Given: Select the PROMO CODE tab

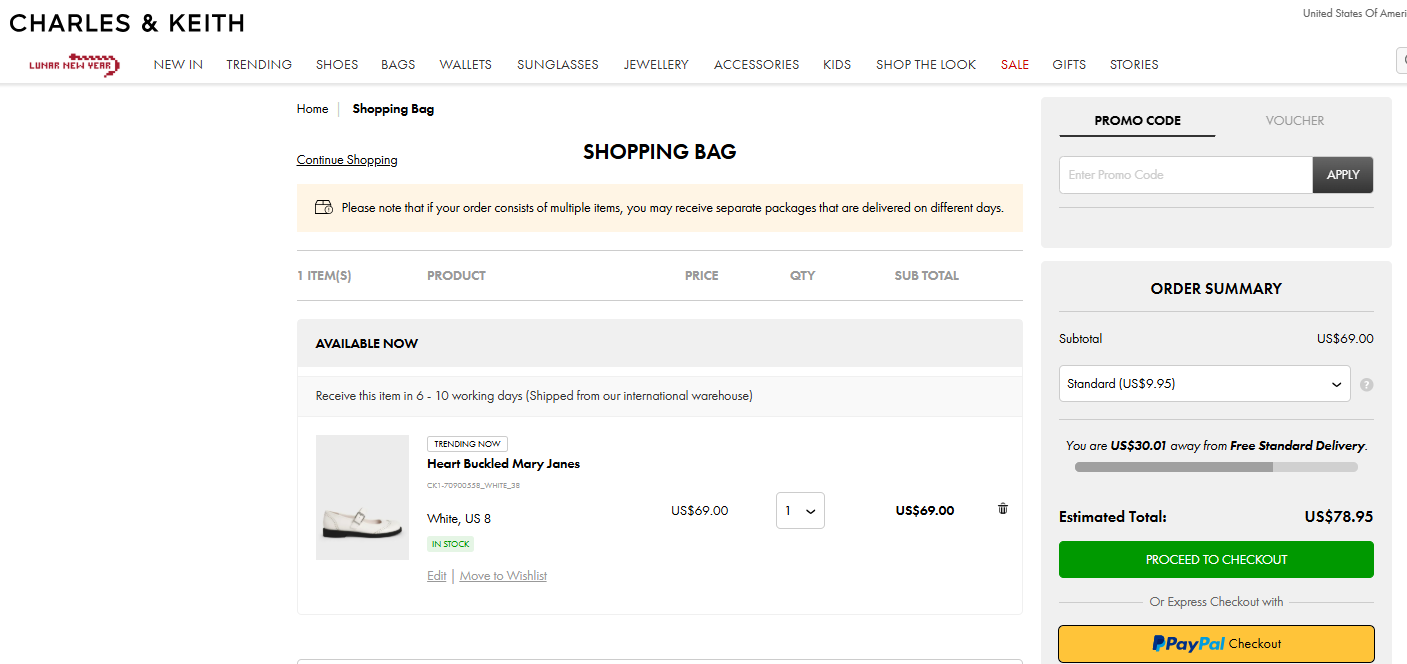Looking at the screenshot, I should 1137,120.
